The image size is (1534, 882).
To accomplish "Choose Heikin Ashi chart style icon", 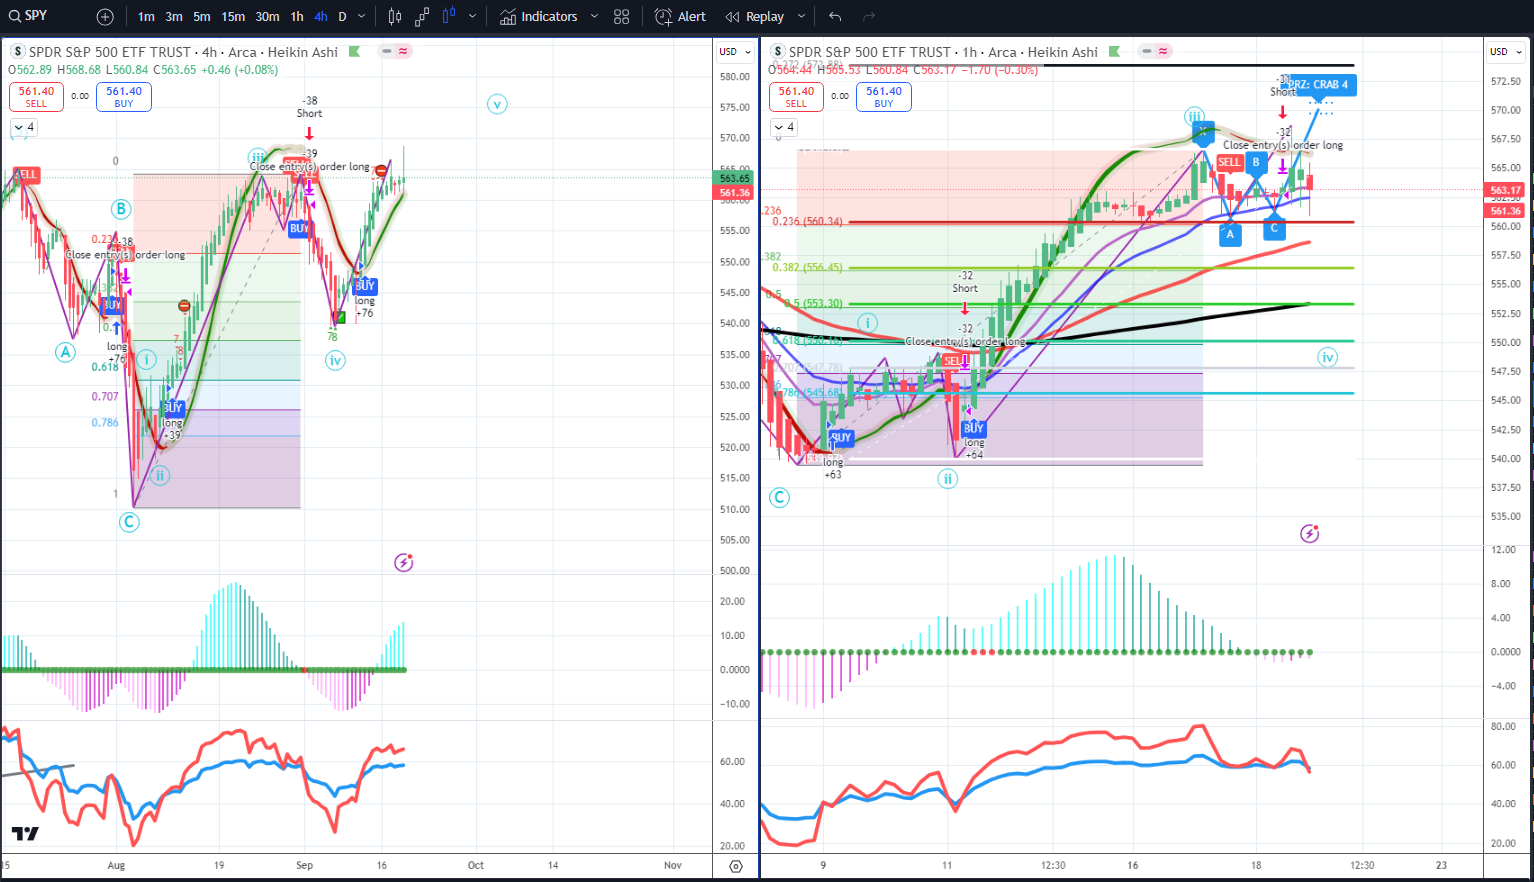I will pos(449,17).
